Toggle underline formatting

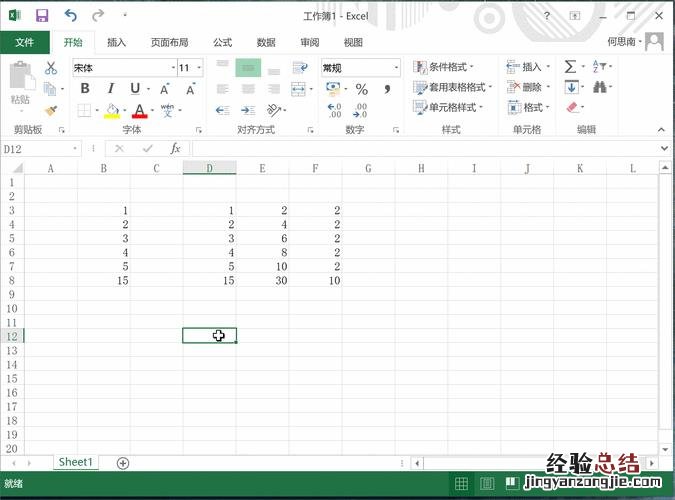point(135,89)
